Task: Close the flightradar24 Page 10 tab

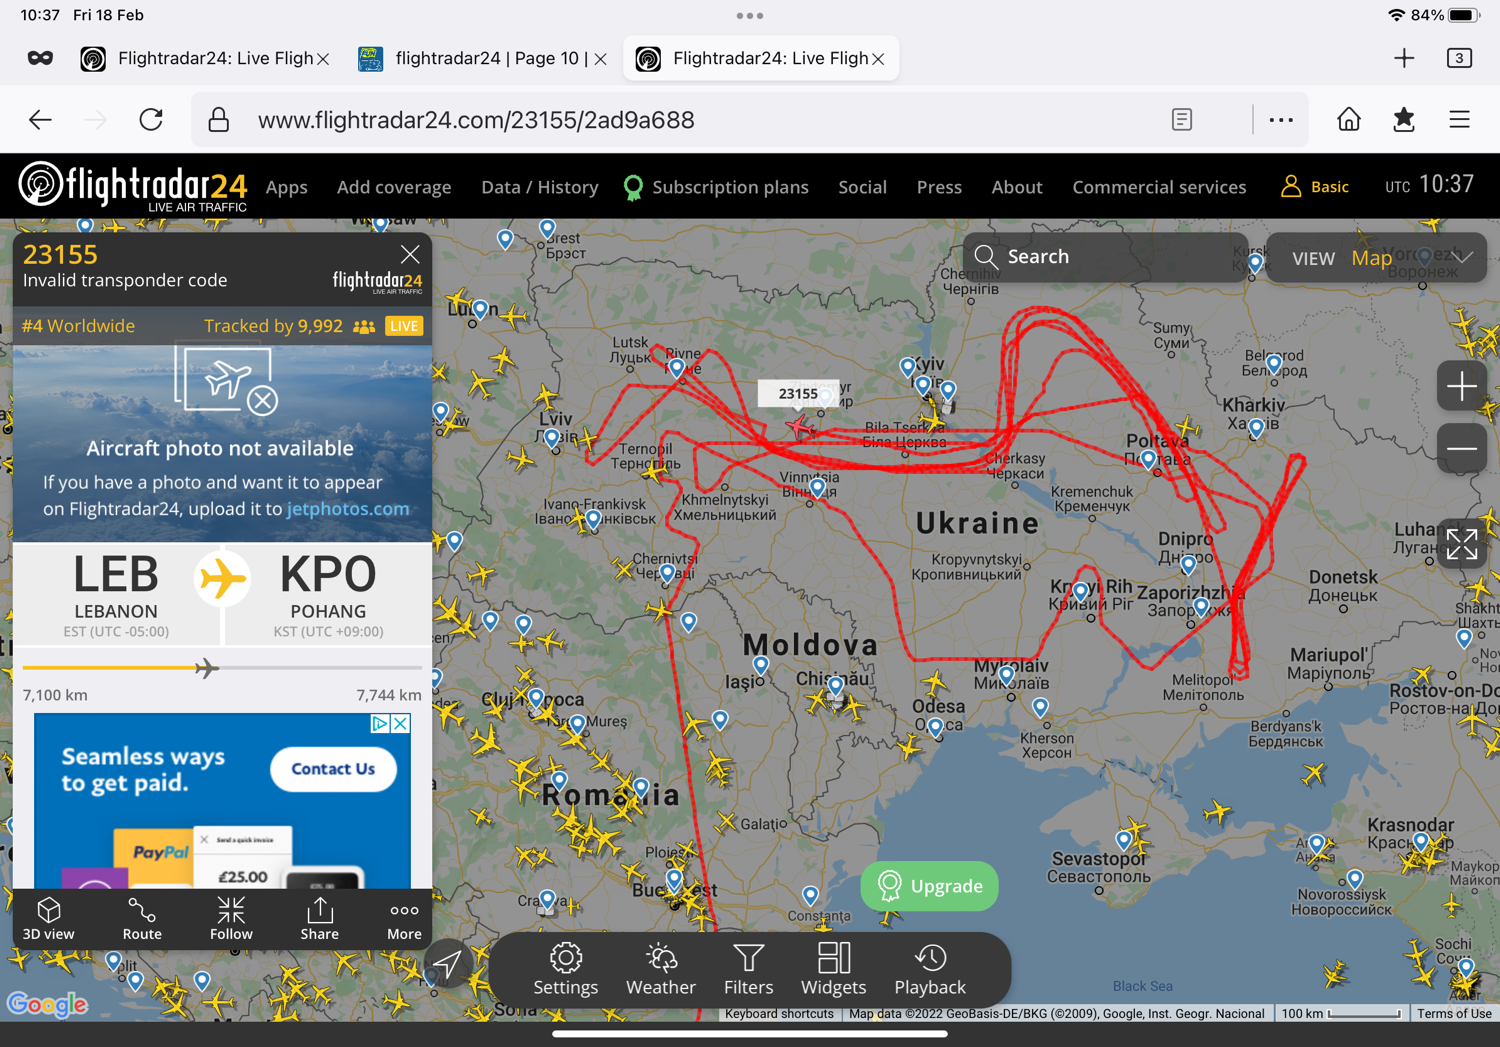Action: [x=600, y=59]
